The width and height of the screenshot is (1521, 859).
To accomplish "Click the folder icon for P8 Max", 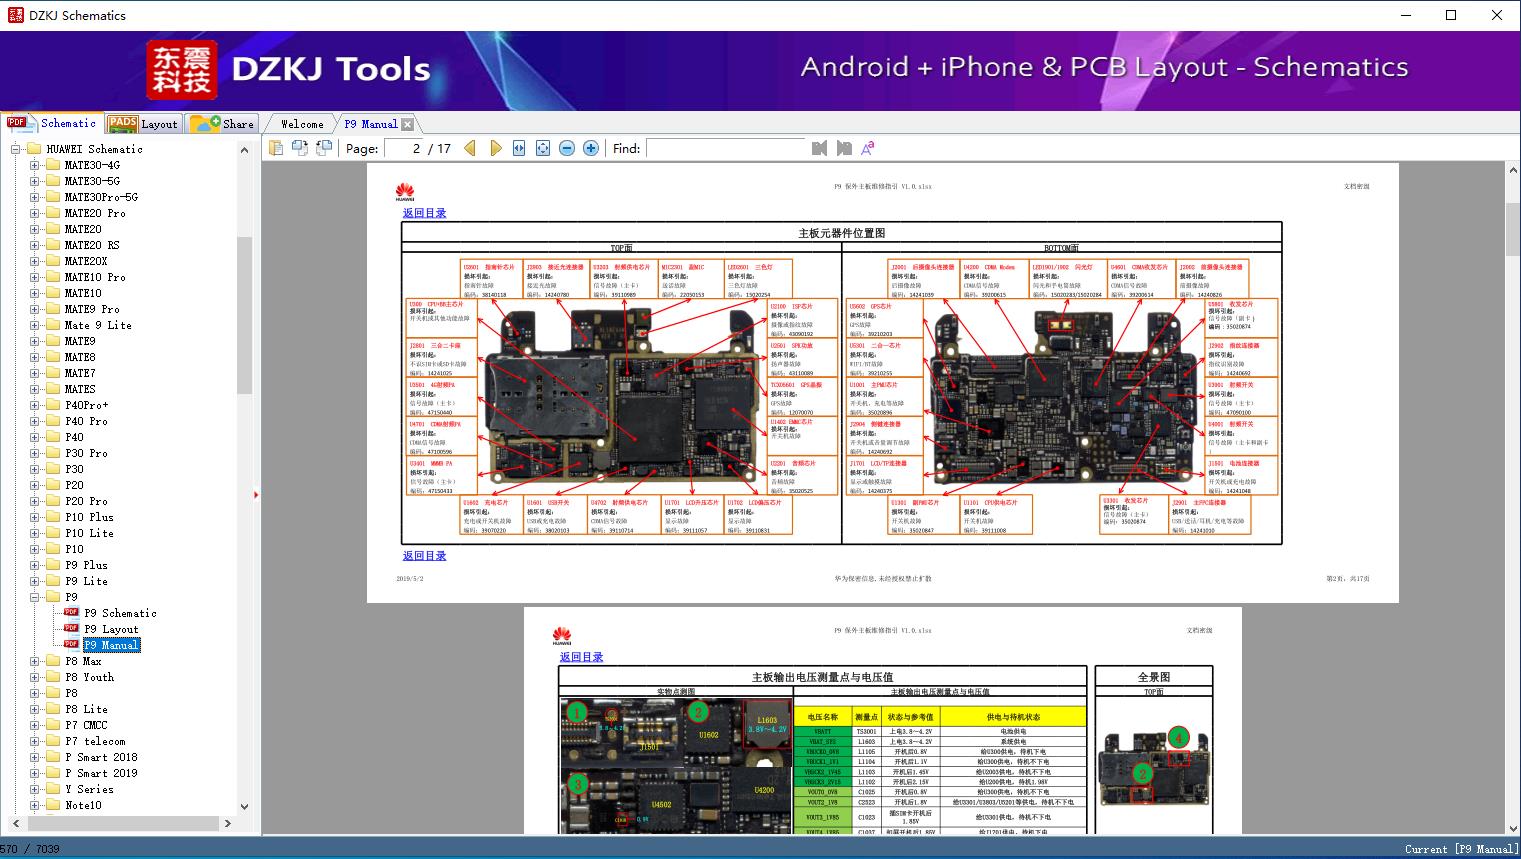I will tap(53, 661).
